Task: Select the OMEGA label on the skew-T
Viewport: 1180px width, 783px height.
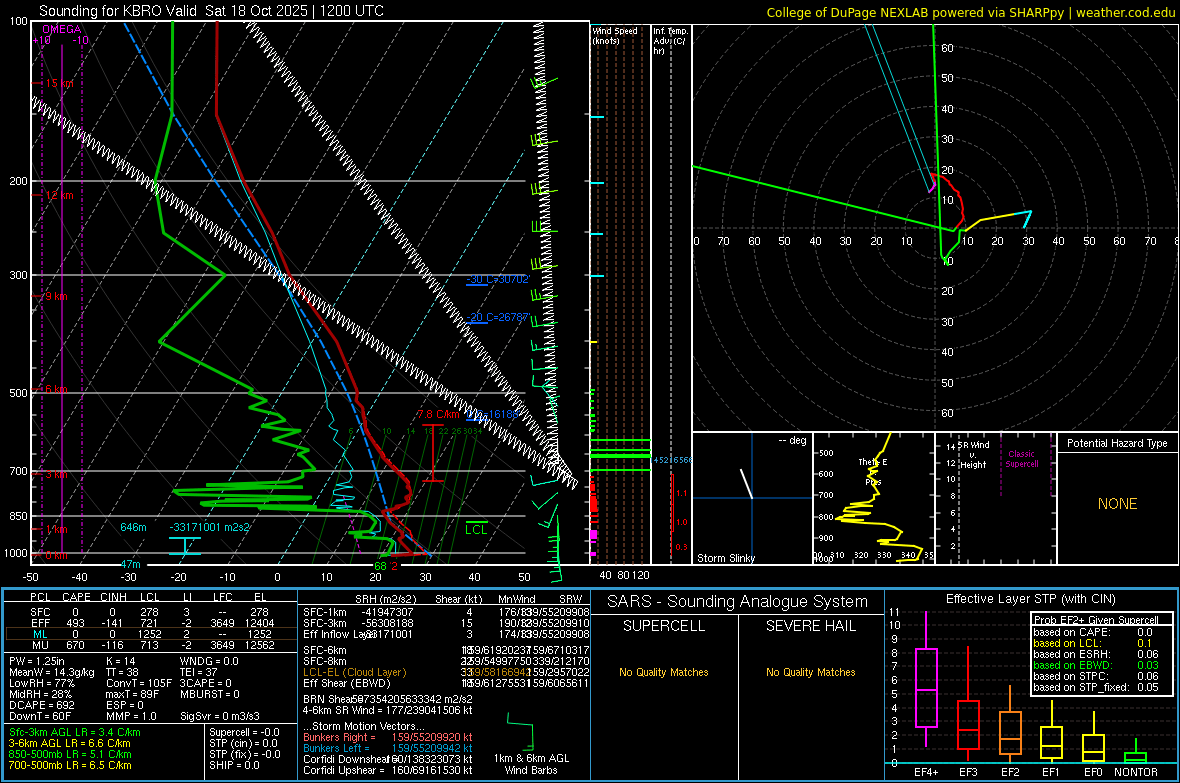Action: [x=61, y=29]
